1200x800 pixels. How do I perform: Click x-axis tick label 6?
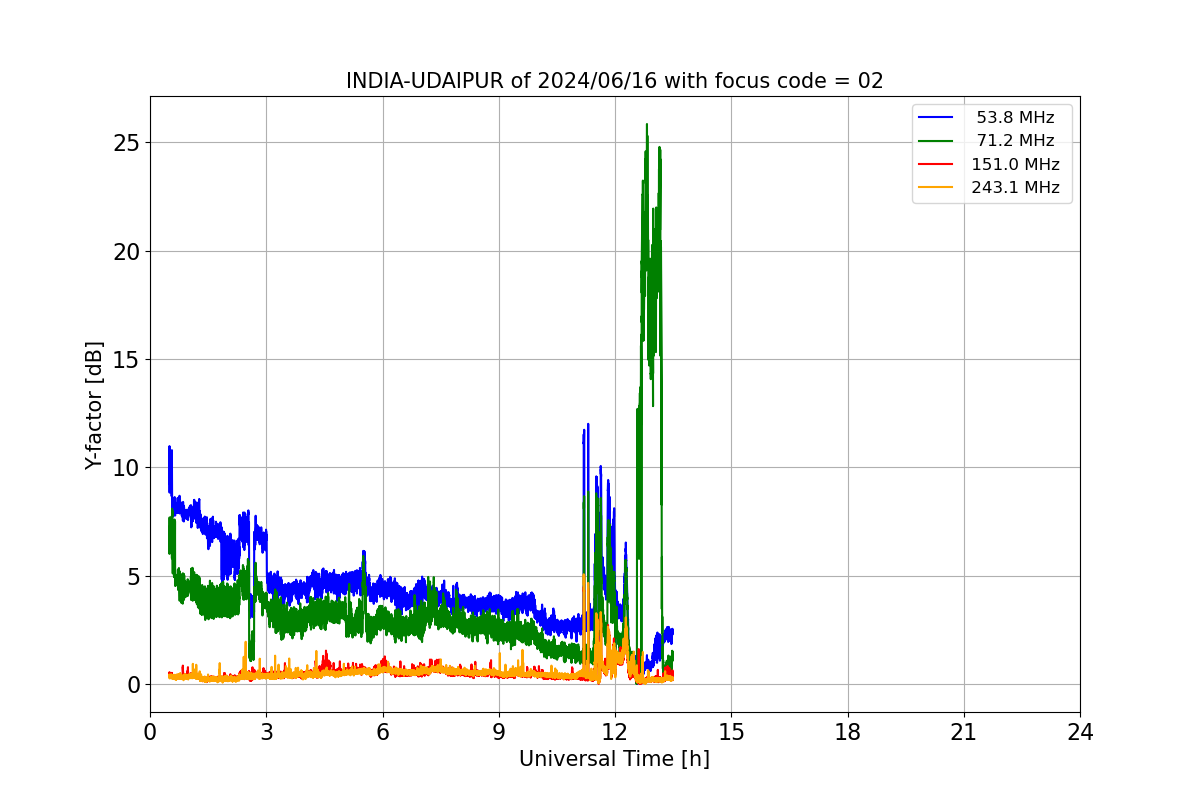click(x=382, y=732)
